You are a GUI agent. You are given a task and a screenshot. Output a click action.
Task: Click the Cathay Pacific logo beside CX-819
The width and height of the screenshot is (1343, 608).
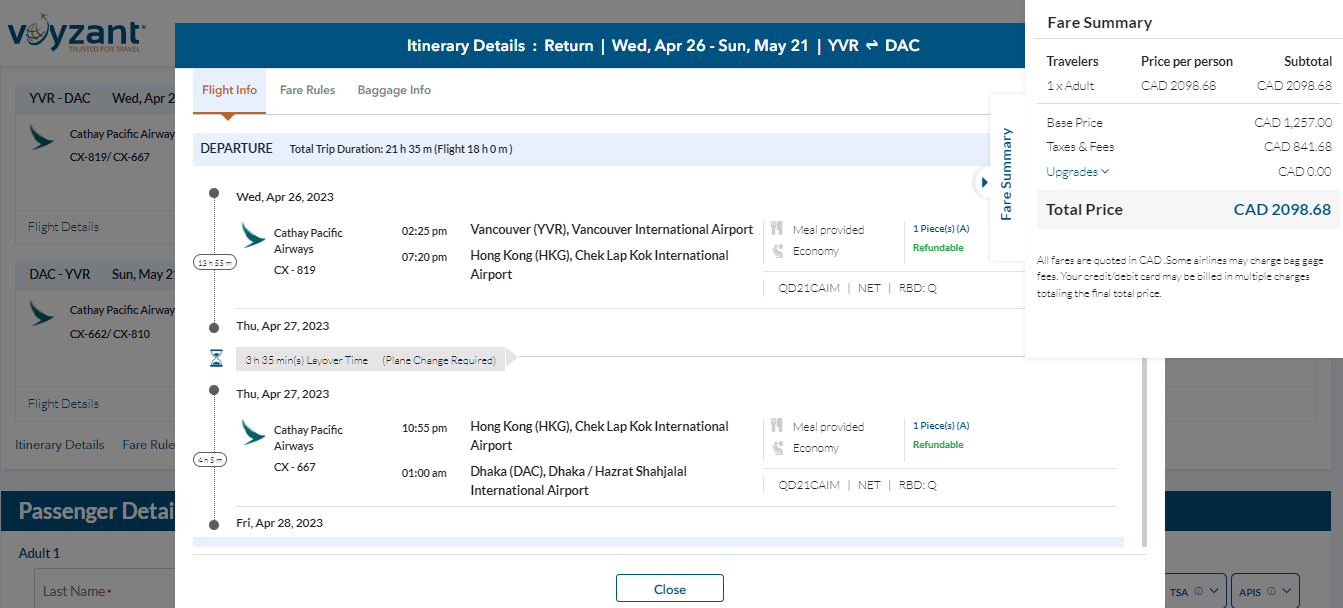pos(253,237)
